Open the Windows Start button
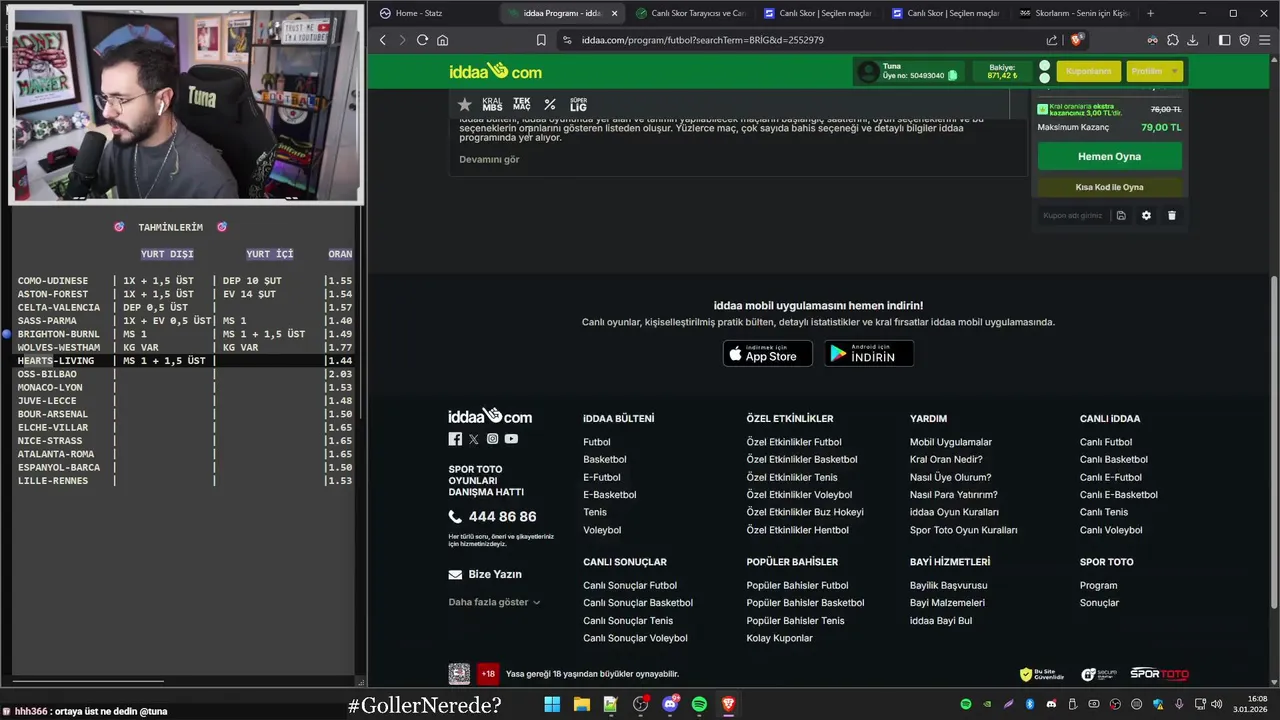The height and width of the screenshot is (720, 1280). [x=552, y=704]
